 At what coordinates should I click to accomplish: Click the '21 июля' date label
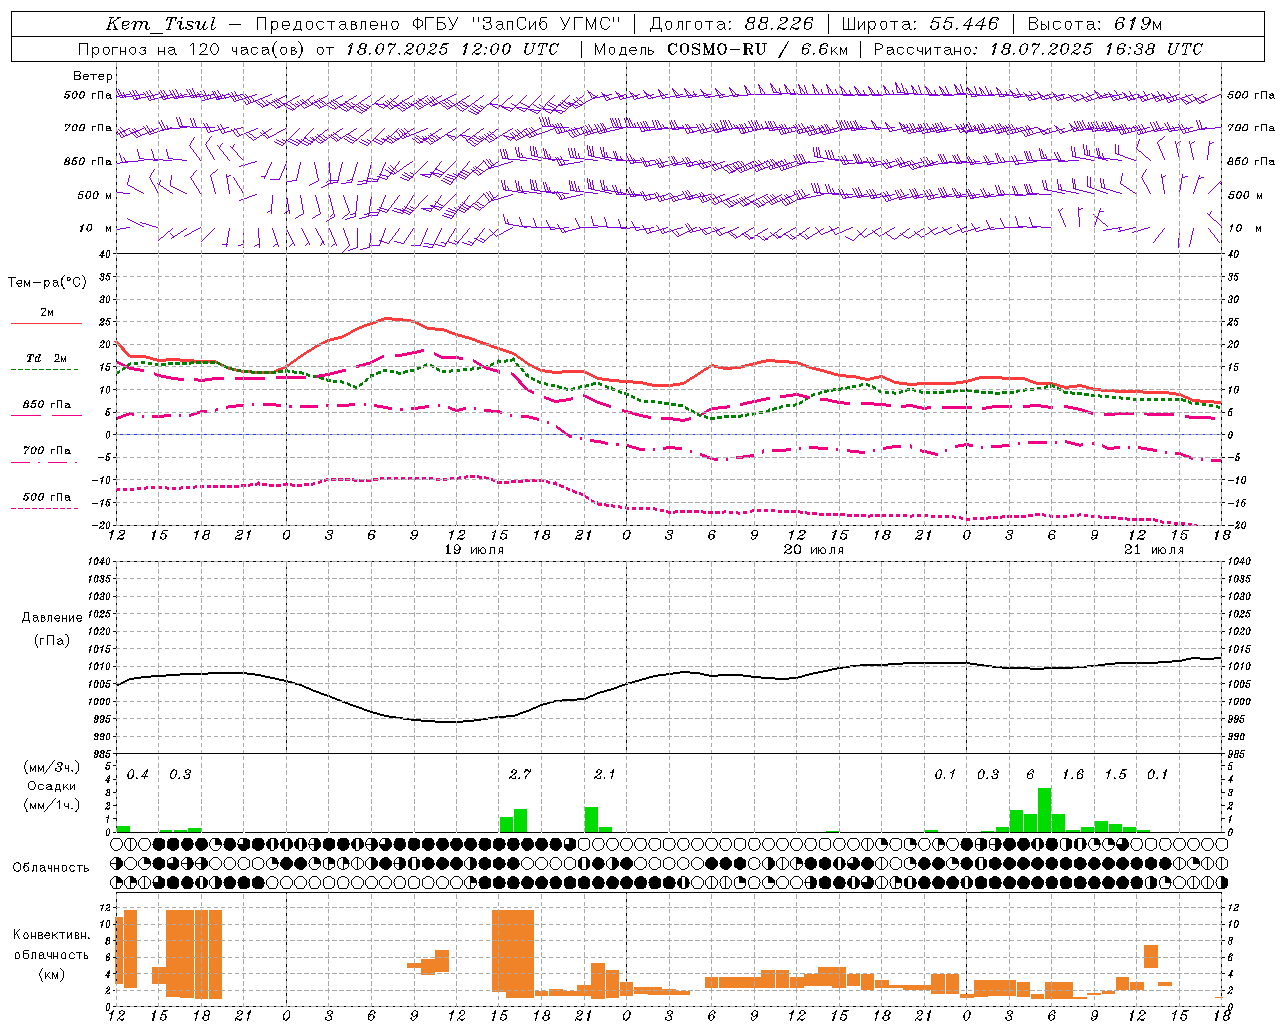[1154, 550]
